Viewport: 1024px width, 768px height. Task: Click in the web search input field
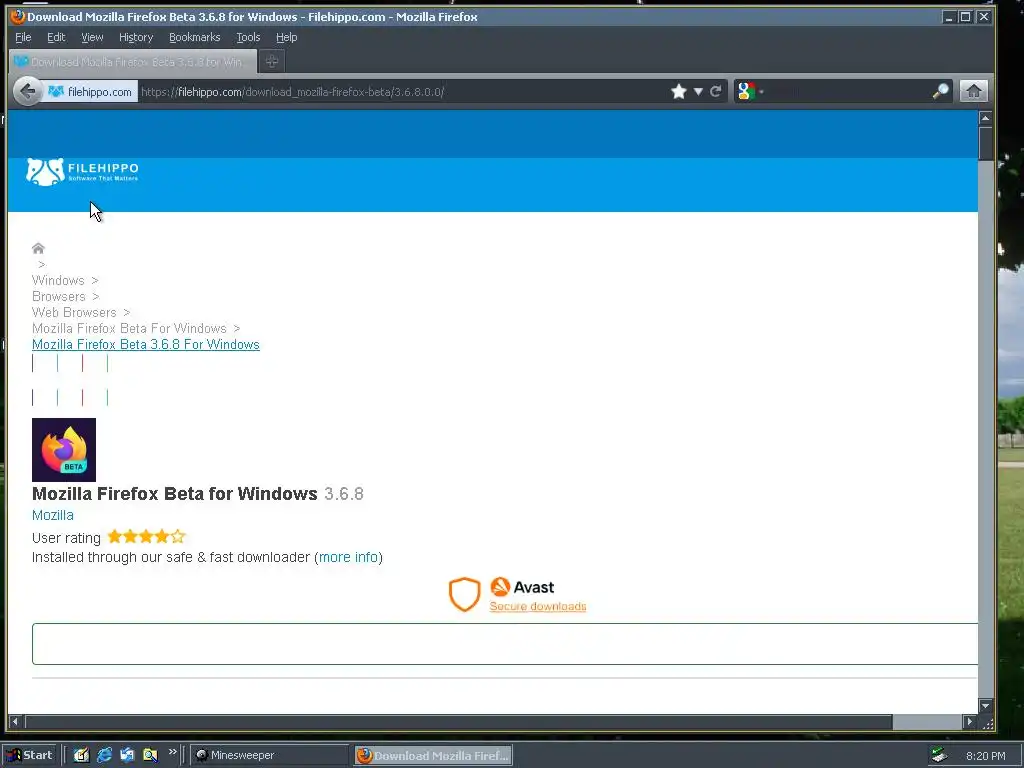pyautogui.click(x=848, y=91)
